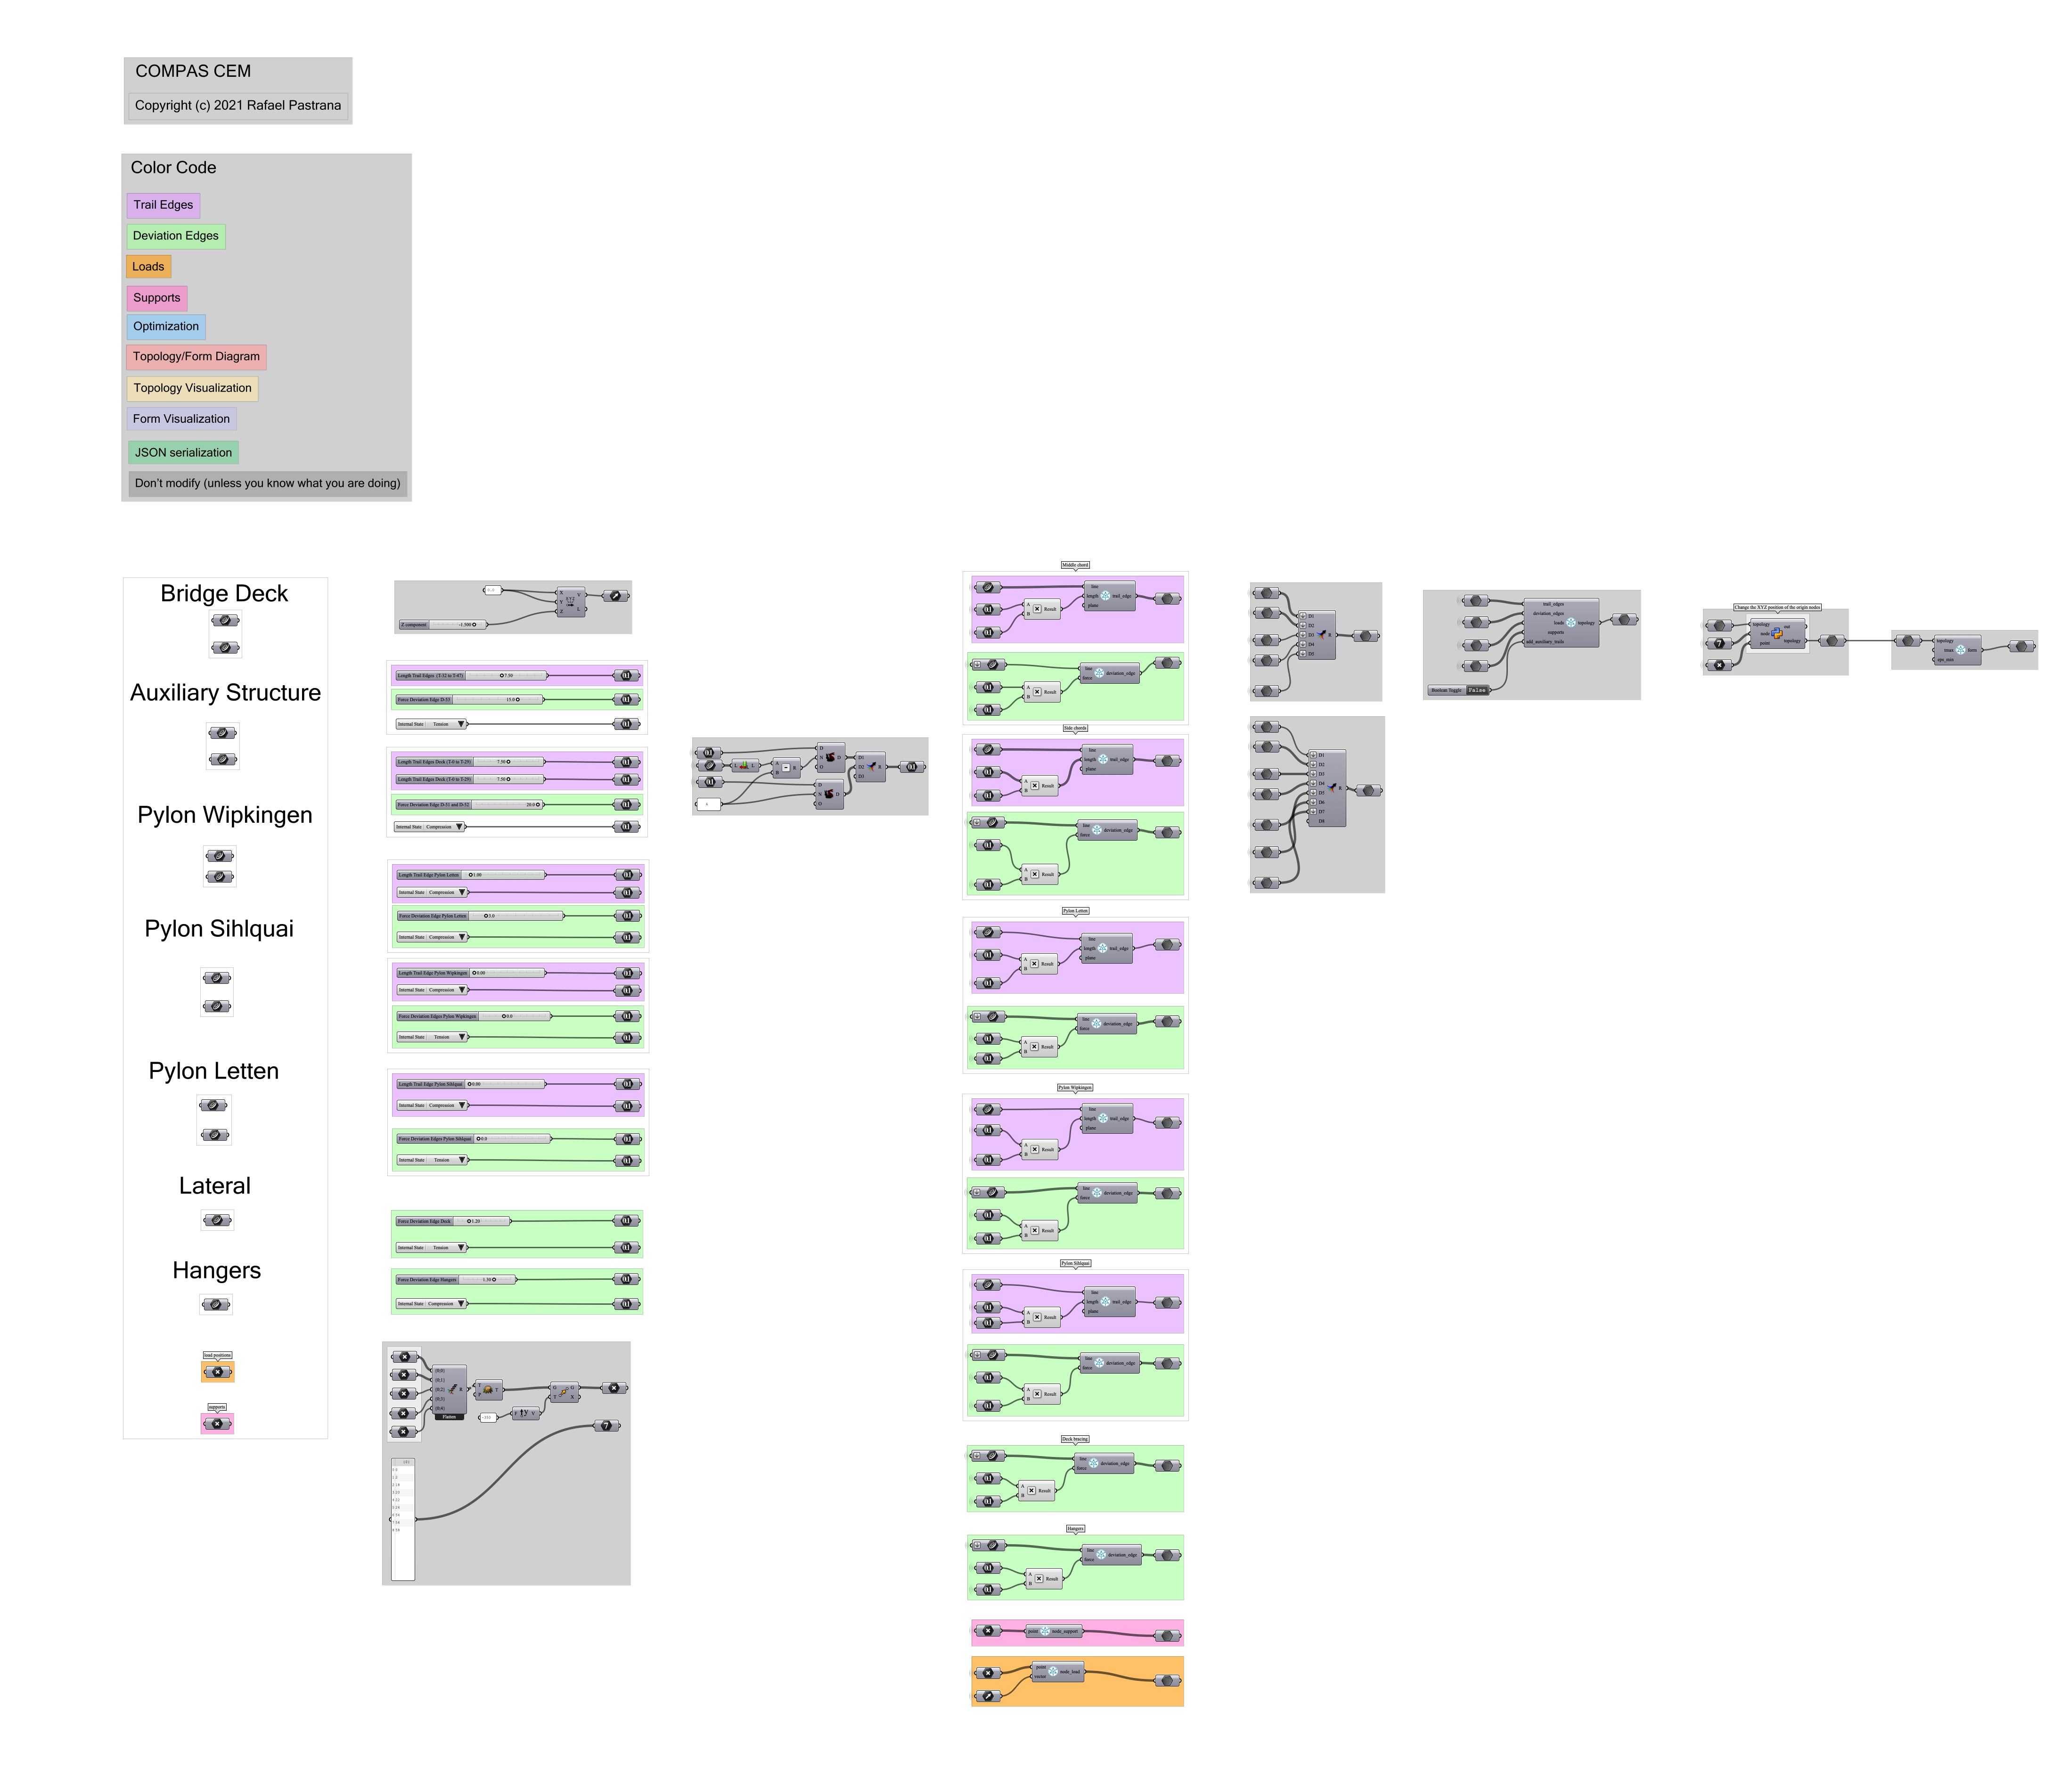Click the Optimization color label icon
This screenshot has height=1792, width=2054.
pos(168,328)
